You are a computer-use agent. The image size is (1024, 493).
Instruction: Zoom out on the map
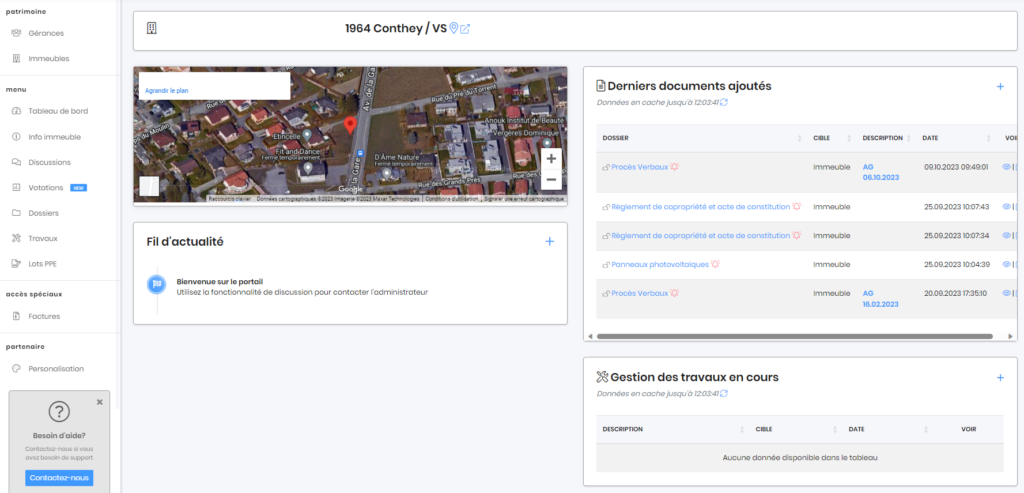pyautogui.click(x=551, y=180)
